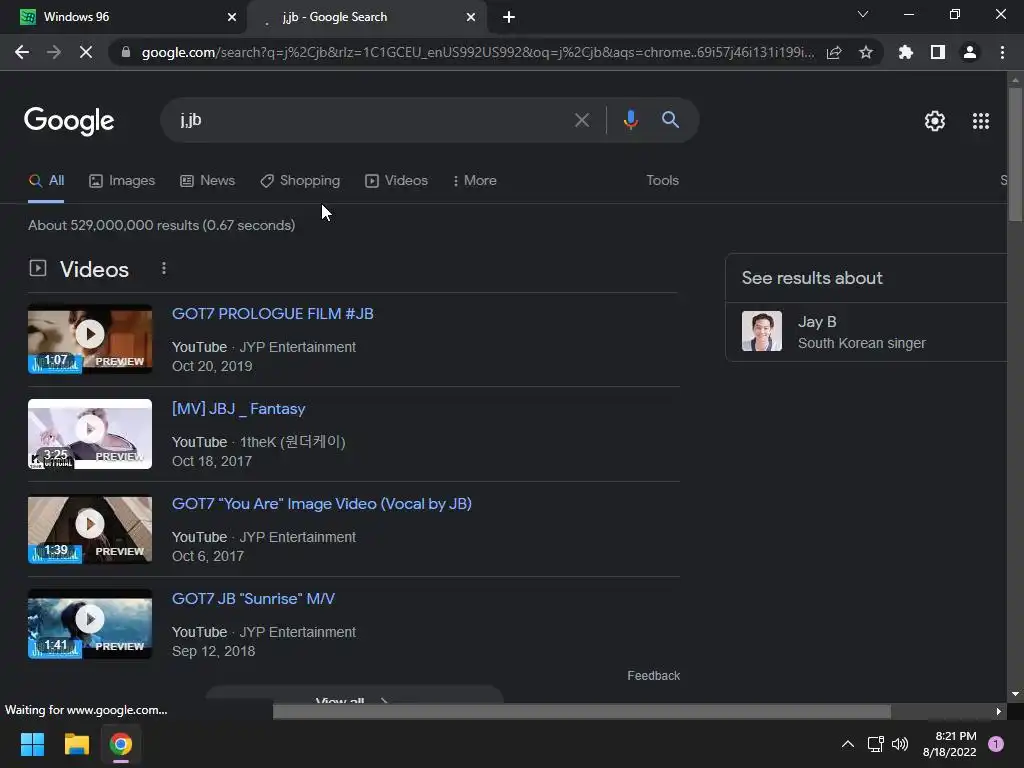Click the vertical page scrollbar thumb
Image resolution: width=1024 pixels, height=768 pixels.
coord(1015,154)
